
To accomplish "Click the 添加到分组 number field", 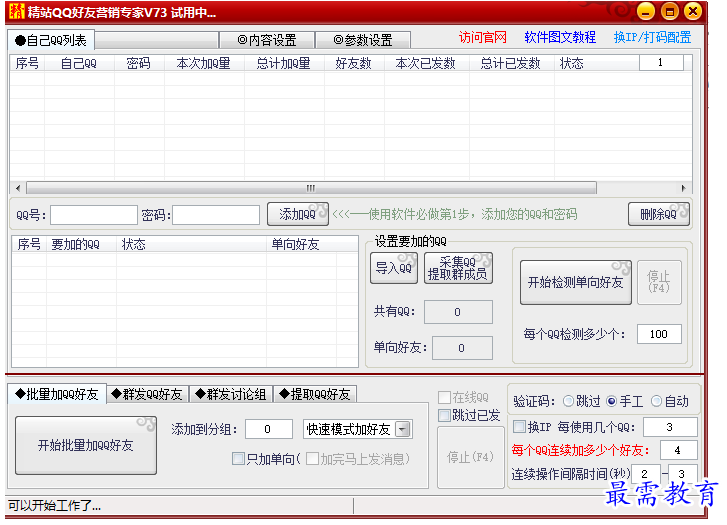I will click(268, 429).
